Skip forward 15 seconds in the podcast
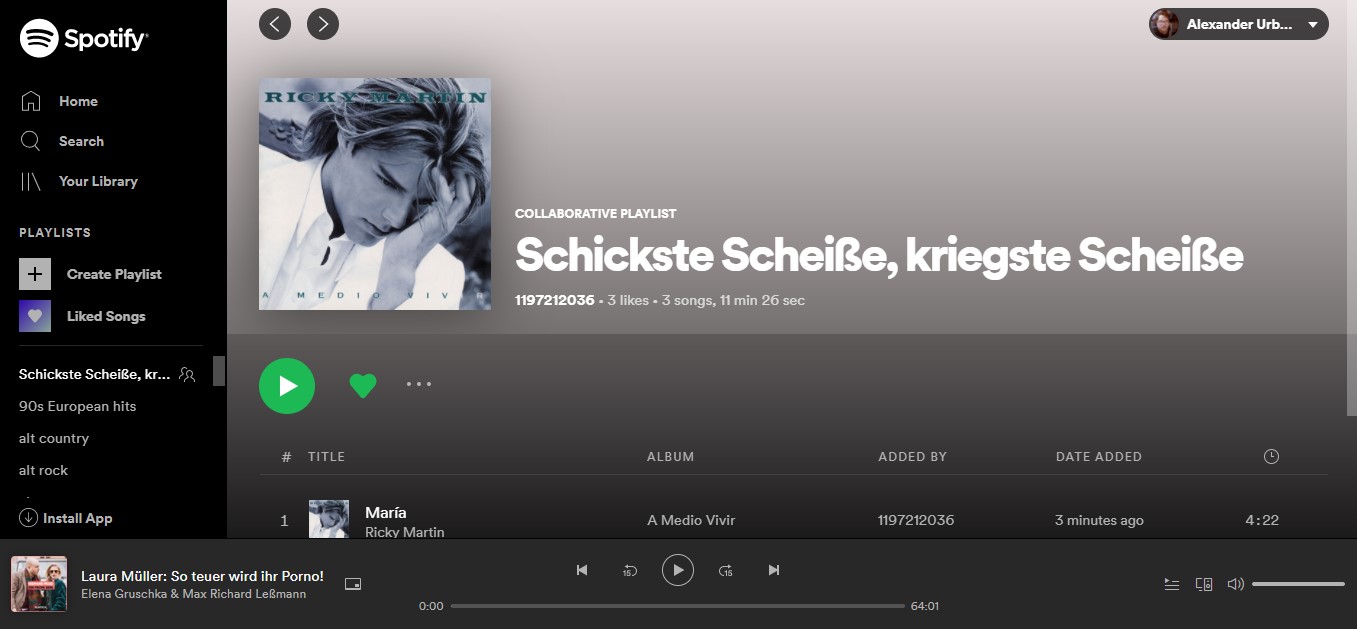This screenshot has width=1357, height=629. pos(726,570)
